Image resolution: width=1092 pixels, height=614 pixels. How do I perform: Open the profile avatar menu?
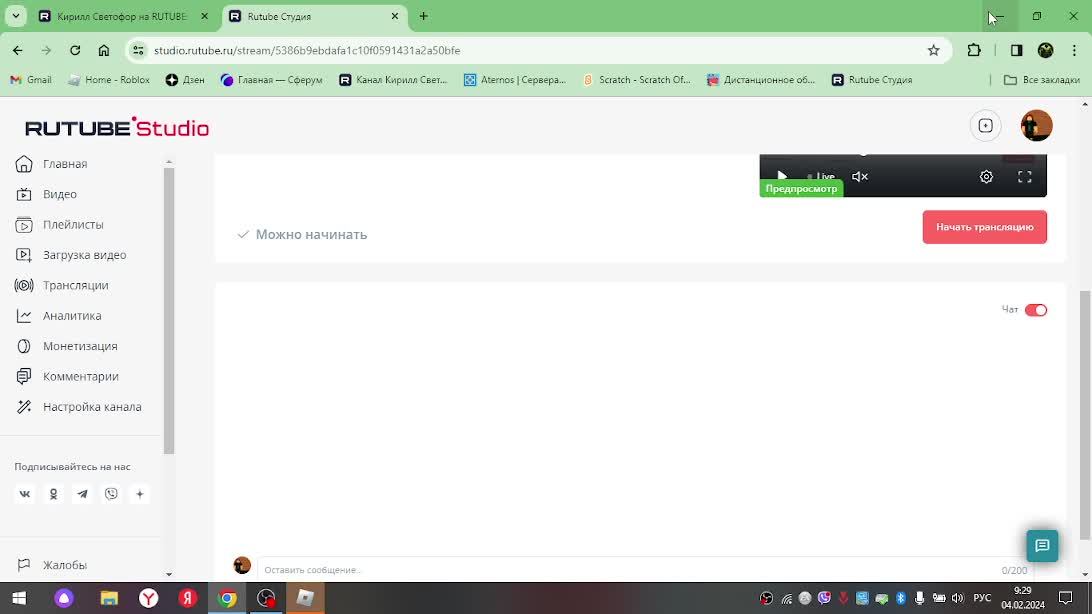click(x=1036, y=126)
